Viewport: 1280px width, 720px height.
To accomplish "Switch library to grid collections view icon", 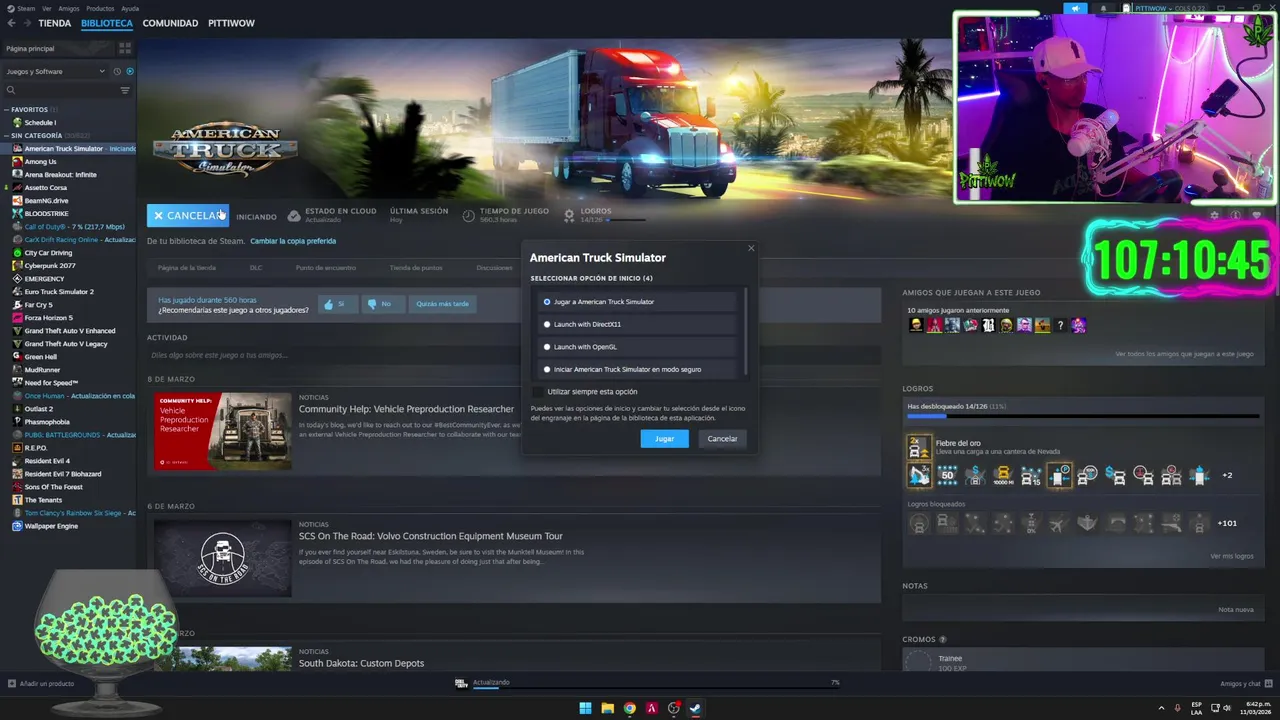I will 125,48.
